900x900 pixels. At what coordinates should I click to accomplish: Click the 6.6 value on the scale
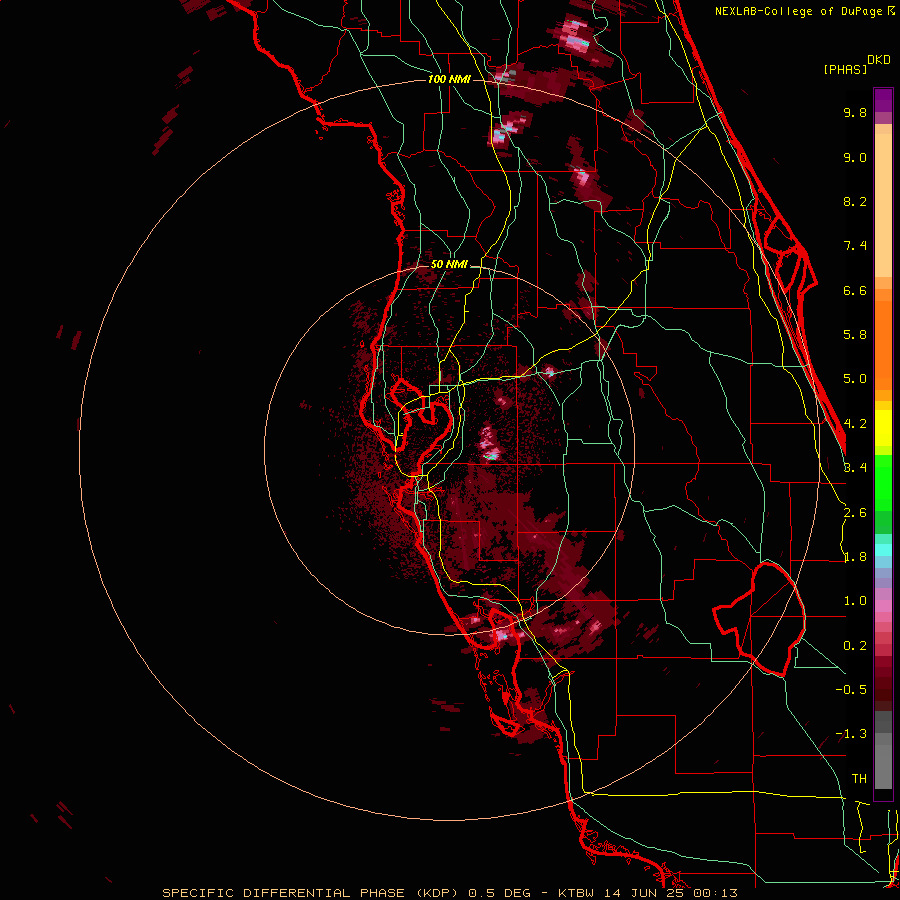855,290
